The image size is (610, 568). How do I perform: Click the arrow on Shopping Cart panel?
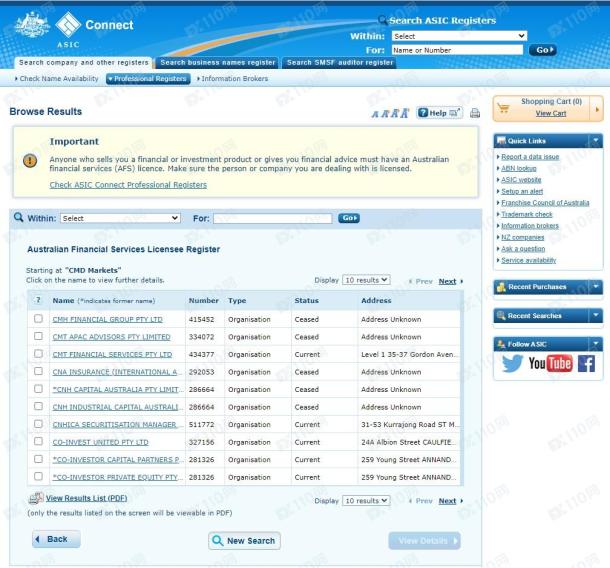(597, 109)
